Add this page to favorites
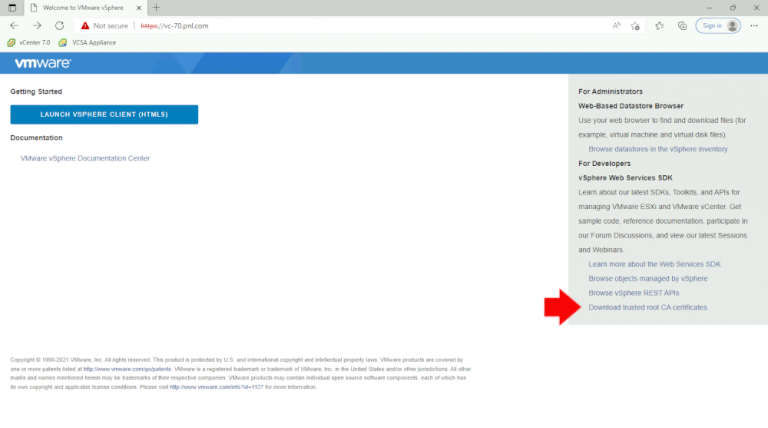Viewport: 768px width, 428px height. (635, 25)
